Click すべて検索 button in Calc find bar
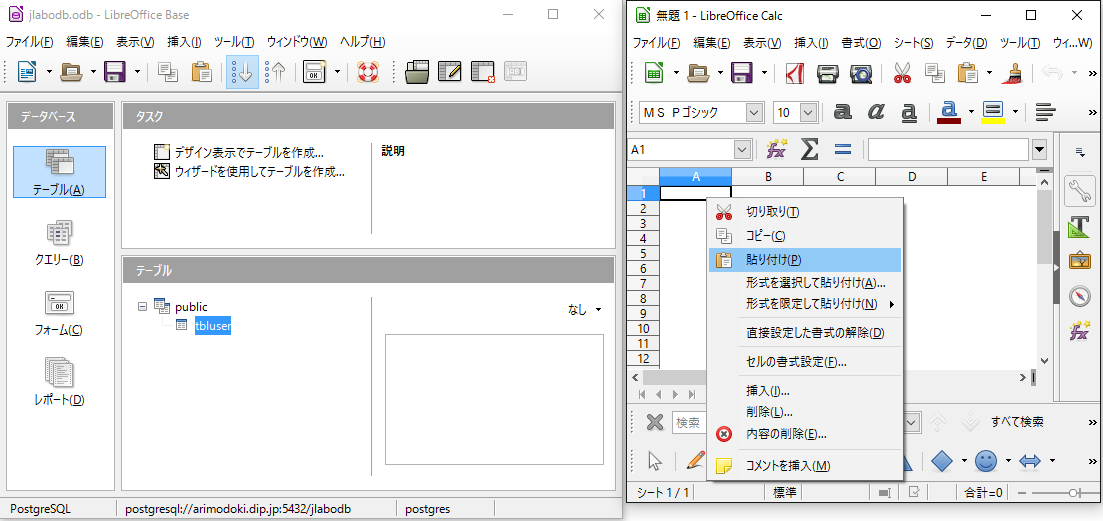1103x521 pixels. pos(1017,422)
